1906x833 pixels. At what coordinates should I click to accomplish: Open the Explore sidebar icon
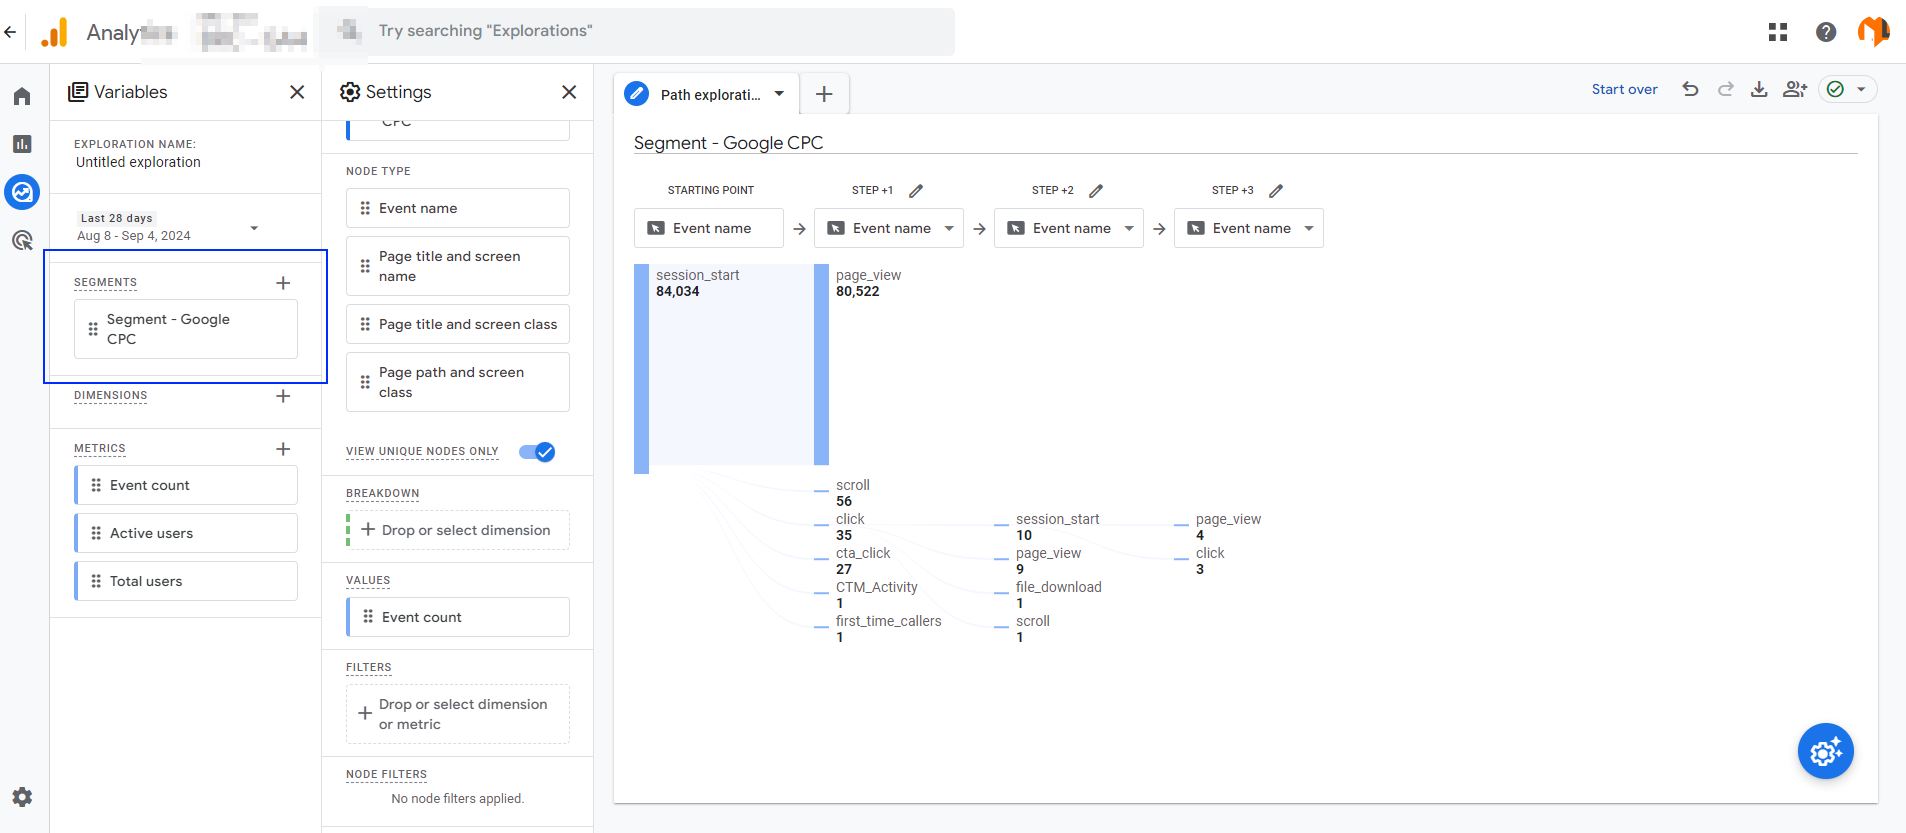pos(22,192)
